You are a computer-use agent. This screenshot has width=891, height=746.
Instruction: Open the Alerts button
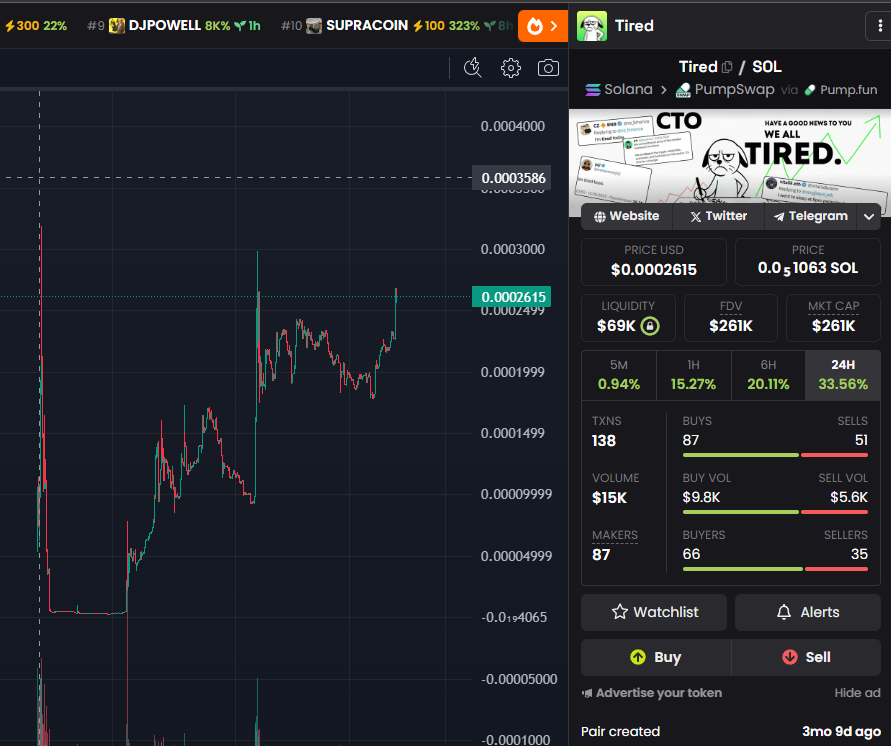808,612
